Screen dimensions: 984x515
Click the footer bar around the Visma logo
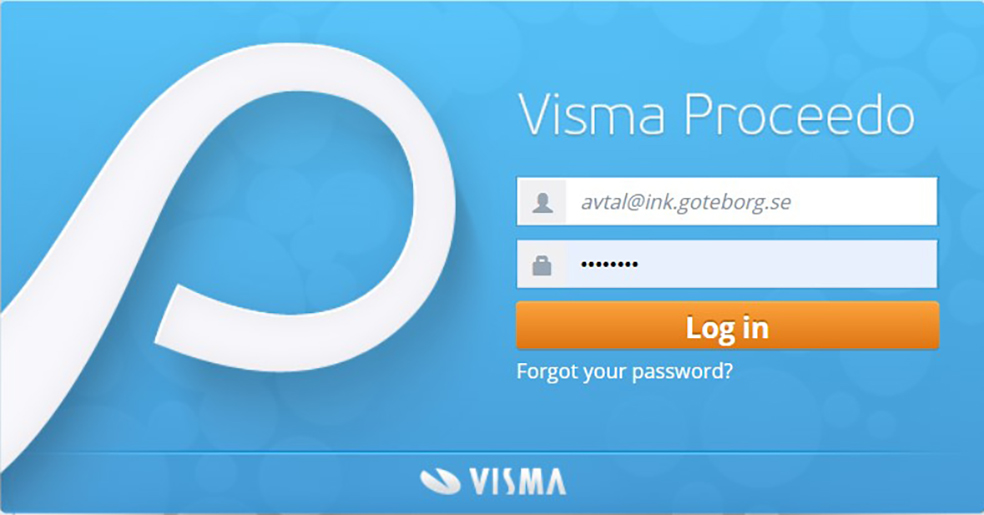tap(492, 482)
